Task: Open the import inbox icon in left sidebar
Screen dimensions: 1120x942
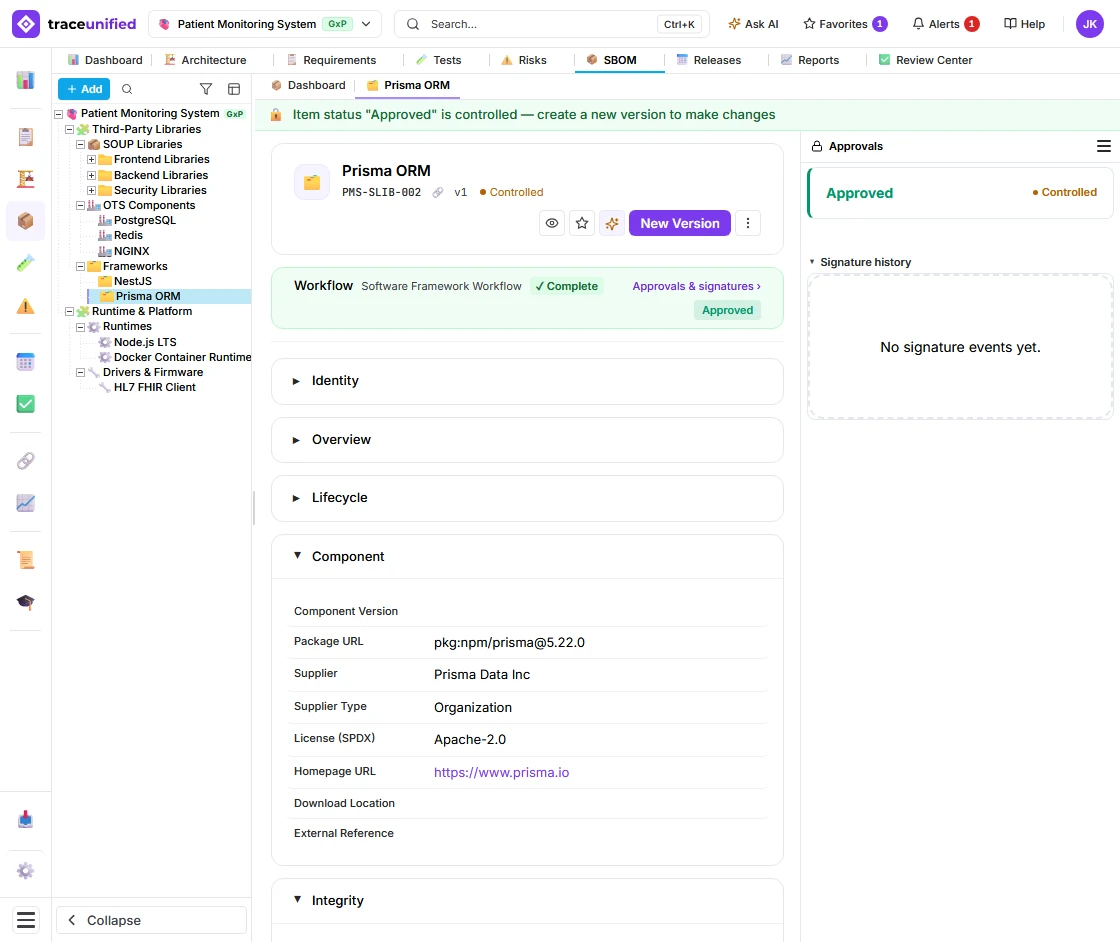Action: 26,819
